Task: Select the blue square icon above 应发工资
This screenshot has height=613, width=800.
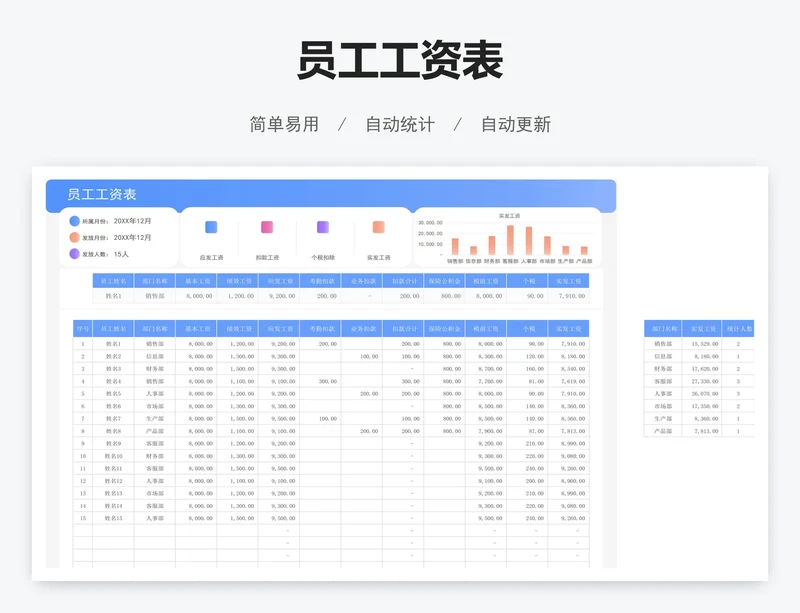Action: [x=211, y=227]
